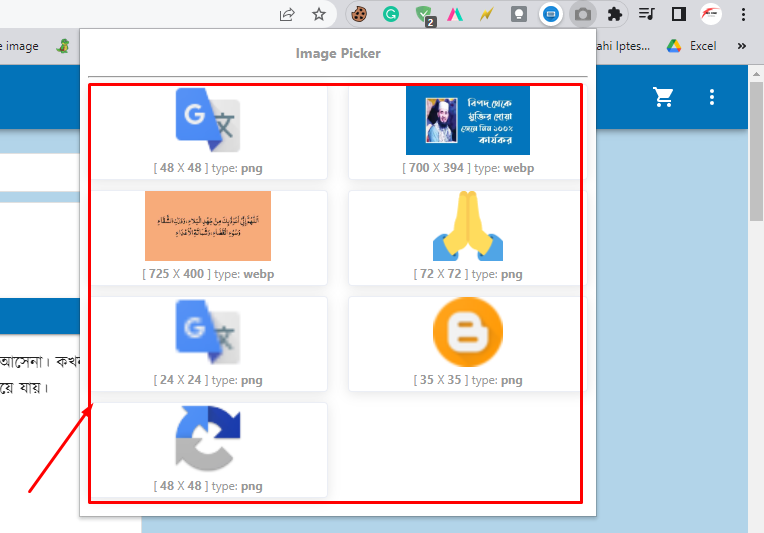Open the cookie extension icon

click(359, 14)
